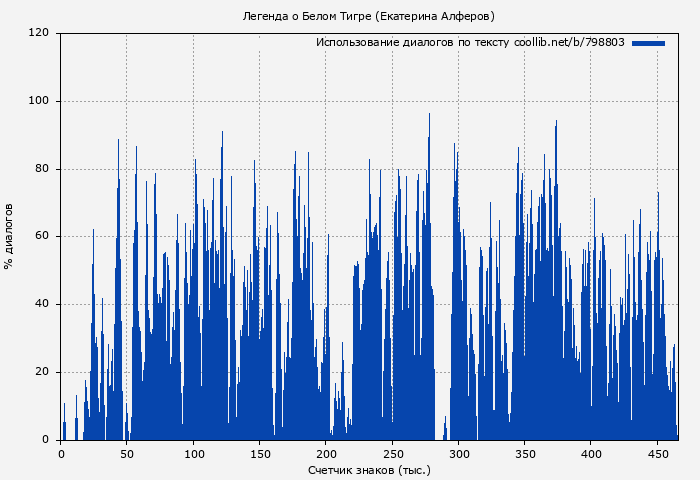Image resolution: width=700 pixels, height=480 pixels.
Task: Click the x-axis tick label 350
Action: pos(525,454)
